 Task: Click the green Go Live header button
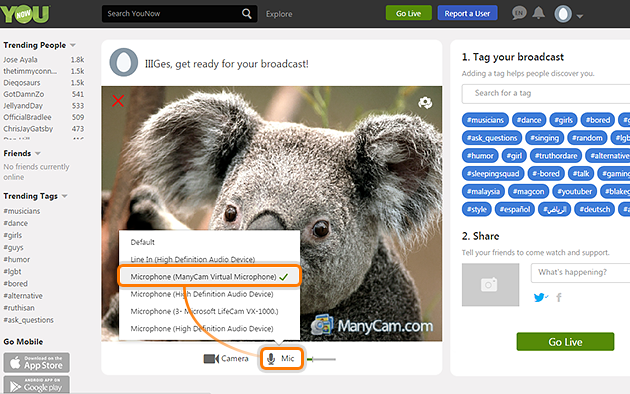click(x=409, y=13)
